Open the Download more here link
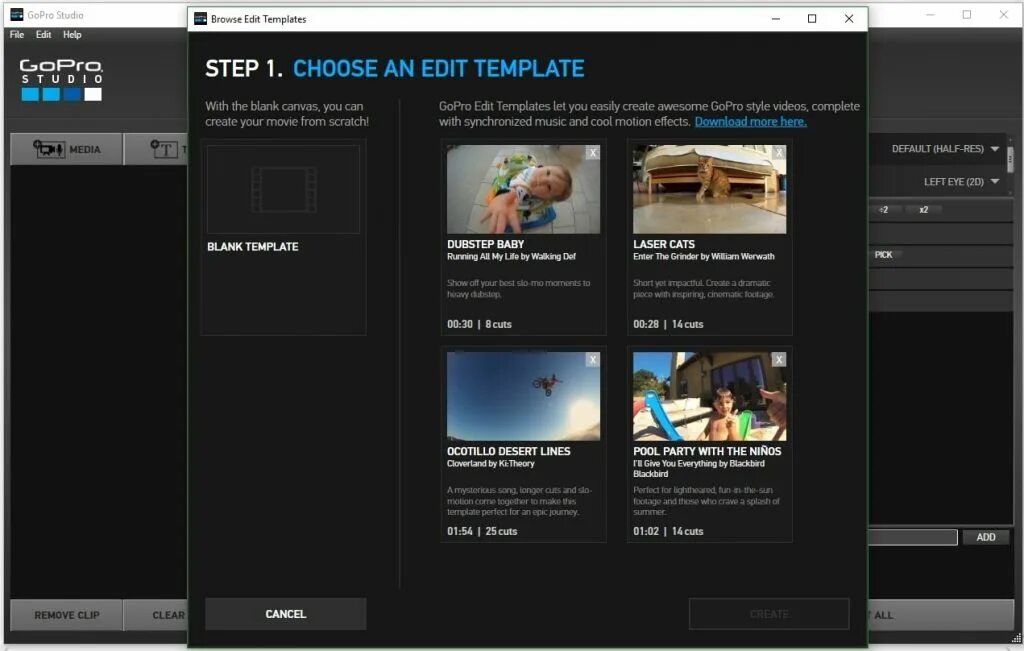The image size is (1024, 651). click(x=750, y=121)
